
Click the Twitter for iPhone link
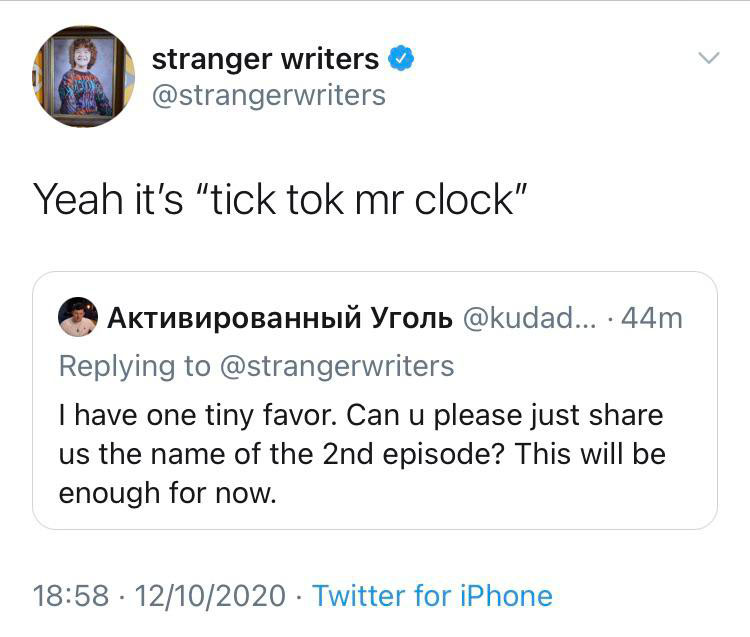coord(432,596)
